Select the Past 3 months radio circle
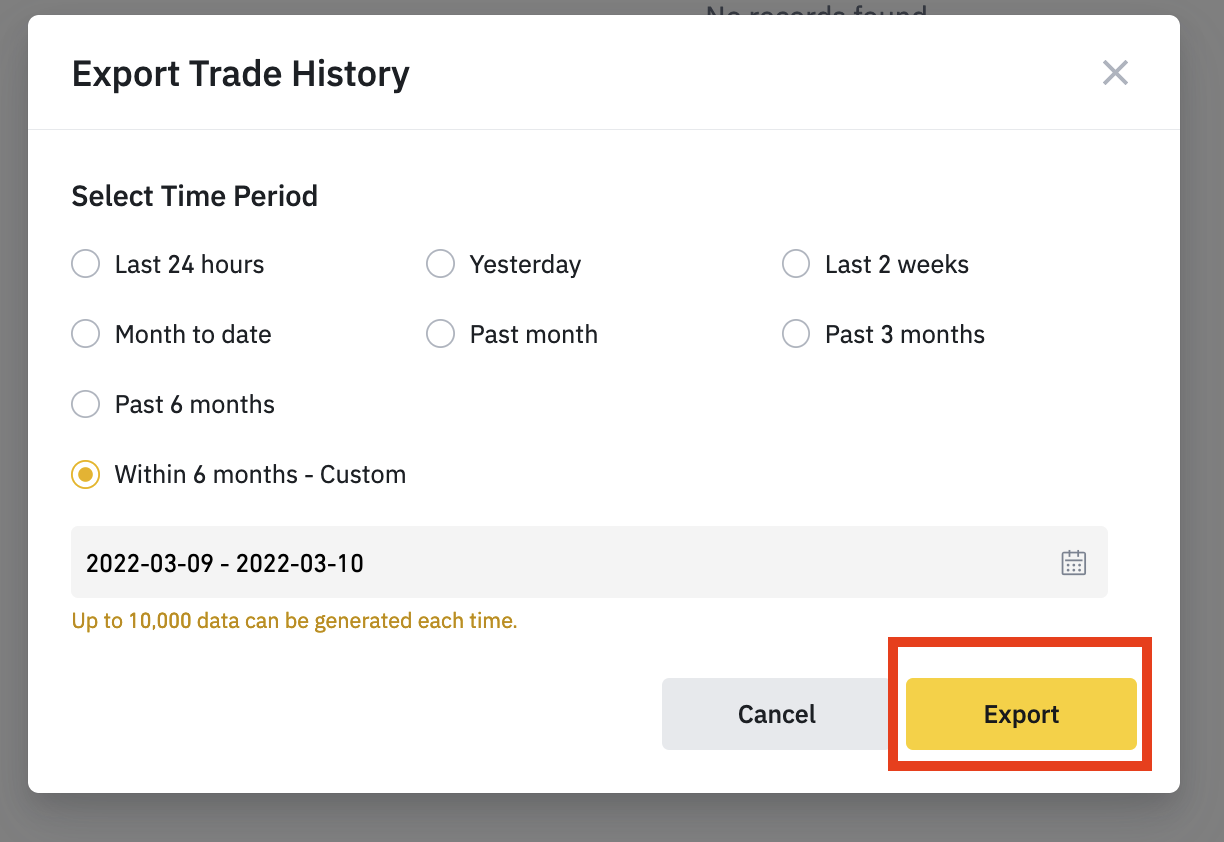The image size is (1224, 842). tap(796, 334)
